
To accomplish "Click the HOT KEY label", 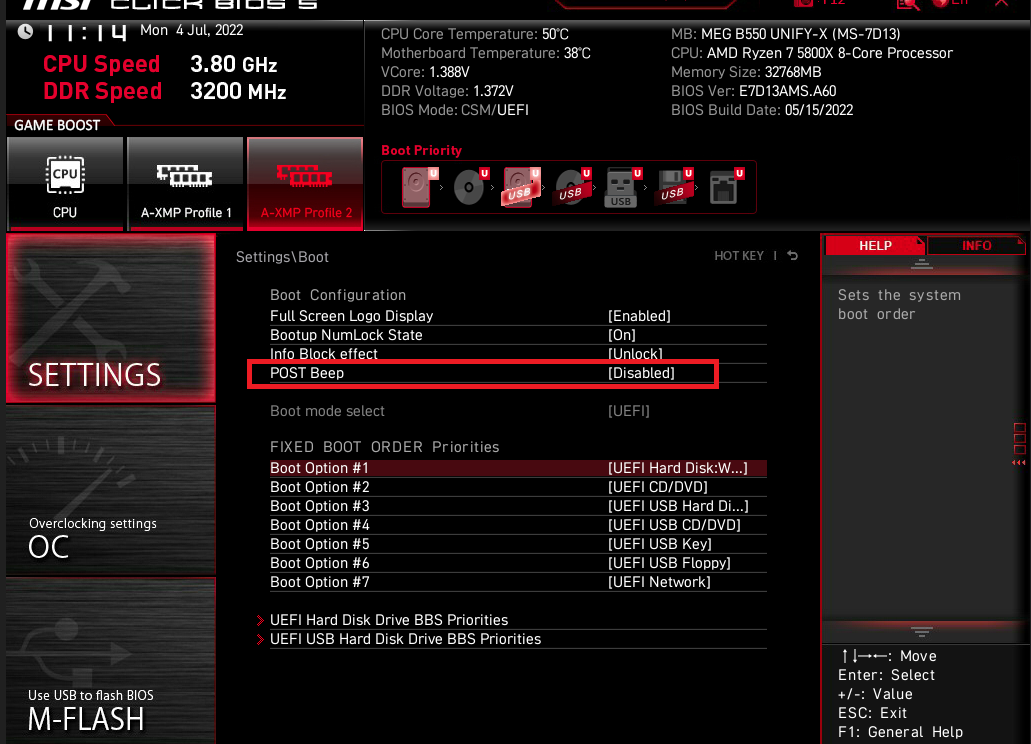I will [739, 256].
